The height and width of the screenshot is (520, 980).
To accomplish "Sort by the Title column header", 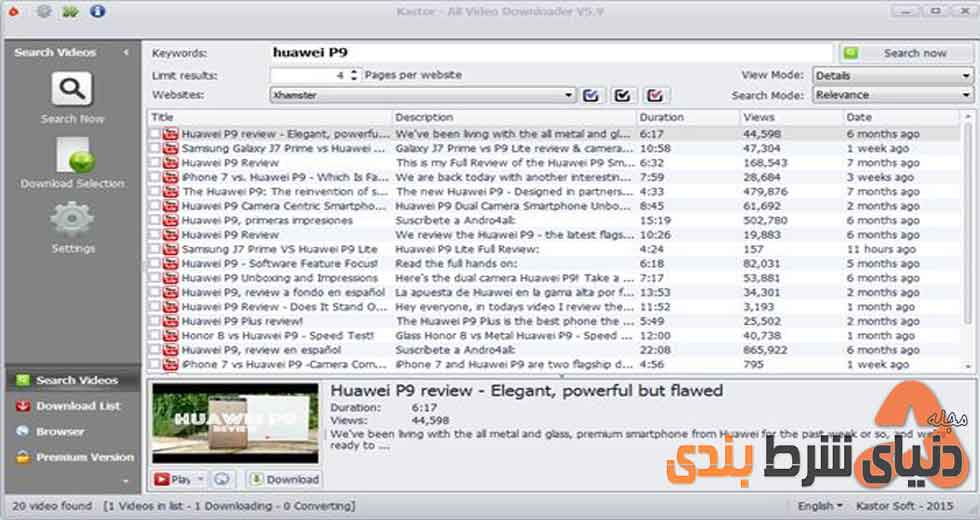I will 269,117.
